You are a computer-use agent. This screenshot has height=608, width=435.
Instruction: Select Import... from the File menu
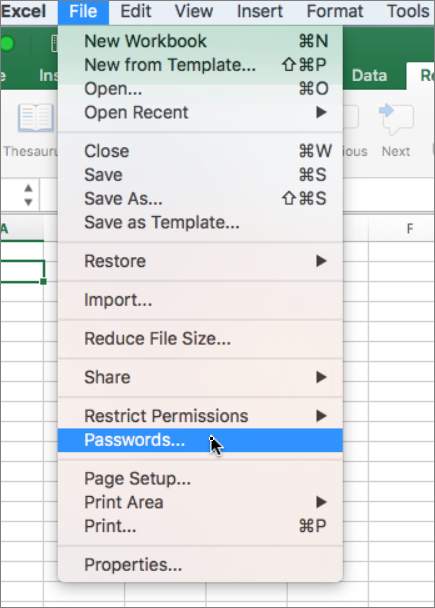point(200,300)
